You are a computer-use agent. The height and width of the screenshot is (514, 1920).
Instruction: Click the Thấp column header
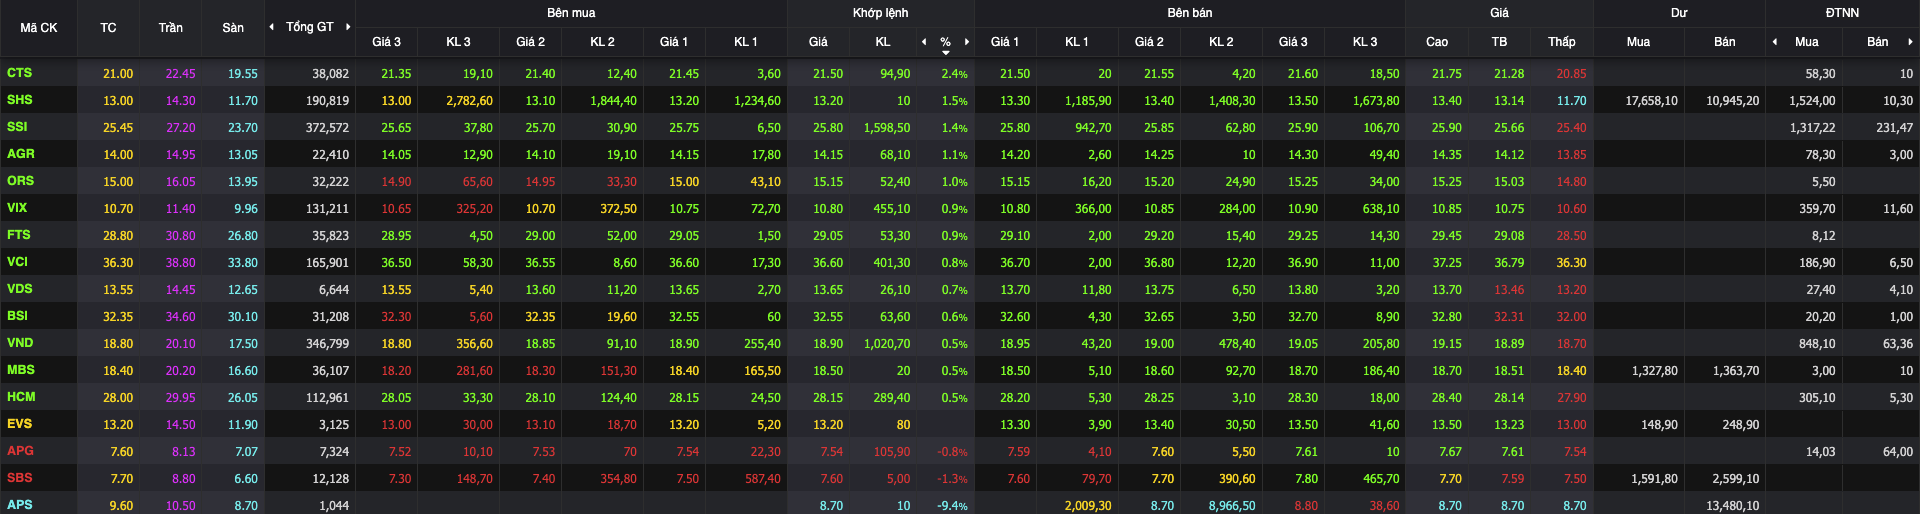click(1562, 42)
